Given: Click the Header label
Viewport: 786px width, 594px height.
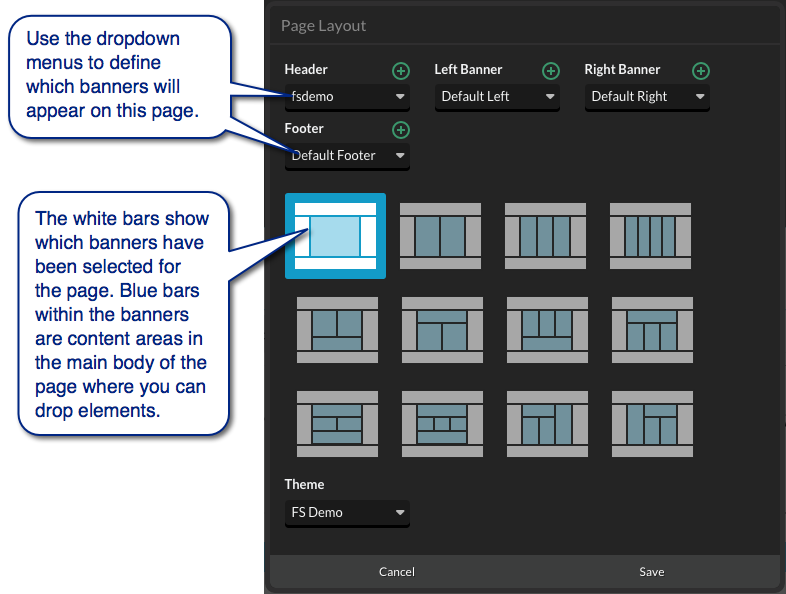Looking at the screenshot, I should pyautogui.click(x=306, y=69).
